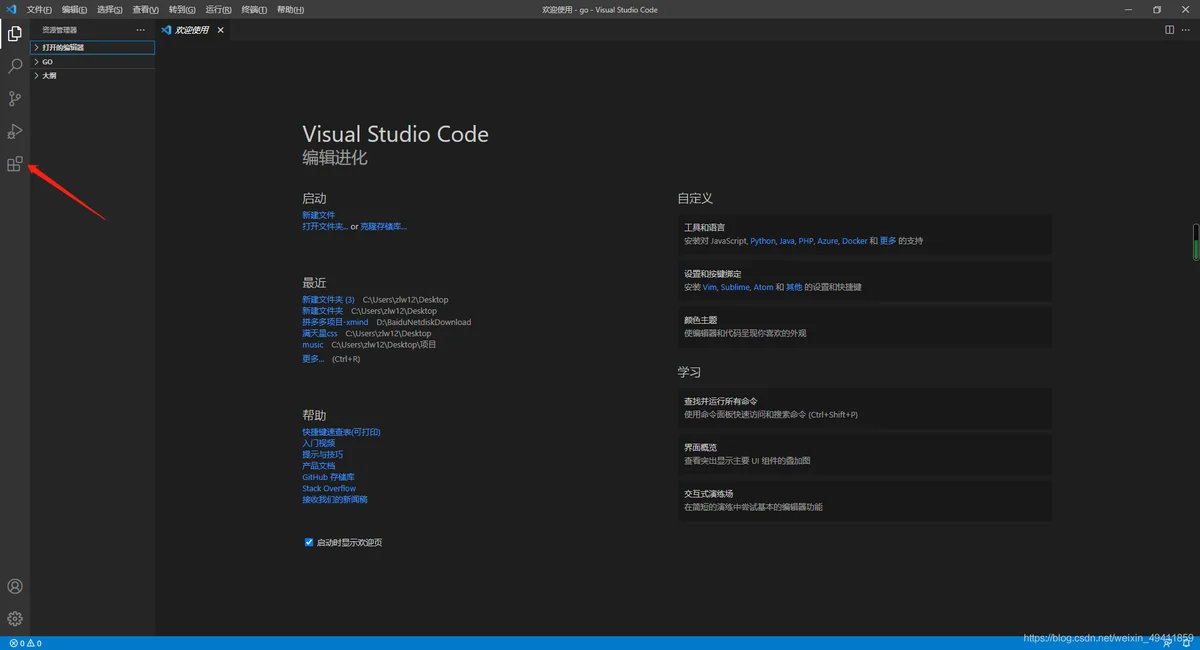Open the 颜色主题 card

pos(864,326)
